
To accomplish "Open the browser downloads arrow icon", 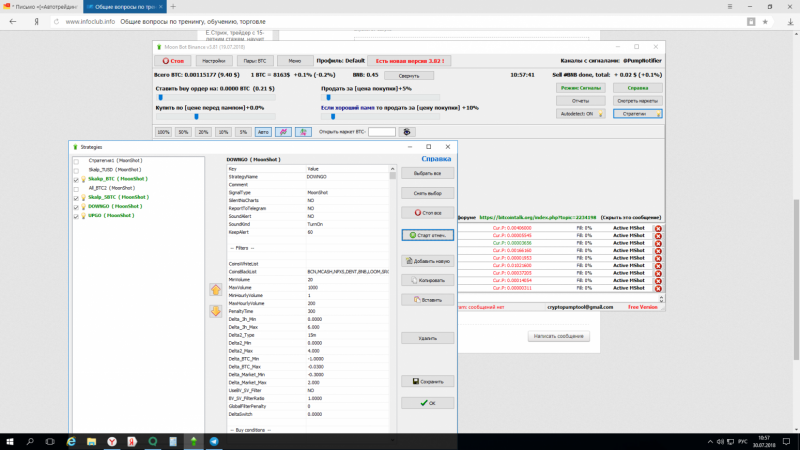I will click(x=790, y=21).
